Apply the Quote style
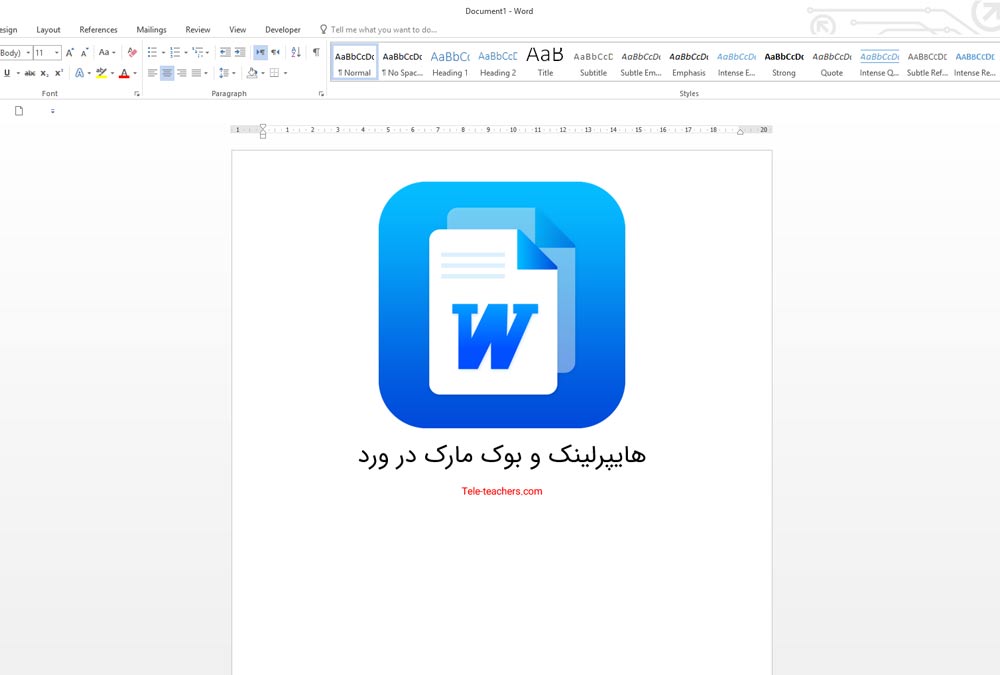This screenshot has height=675, width=1000. tap(832, 62)
